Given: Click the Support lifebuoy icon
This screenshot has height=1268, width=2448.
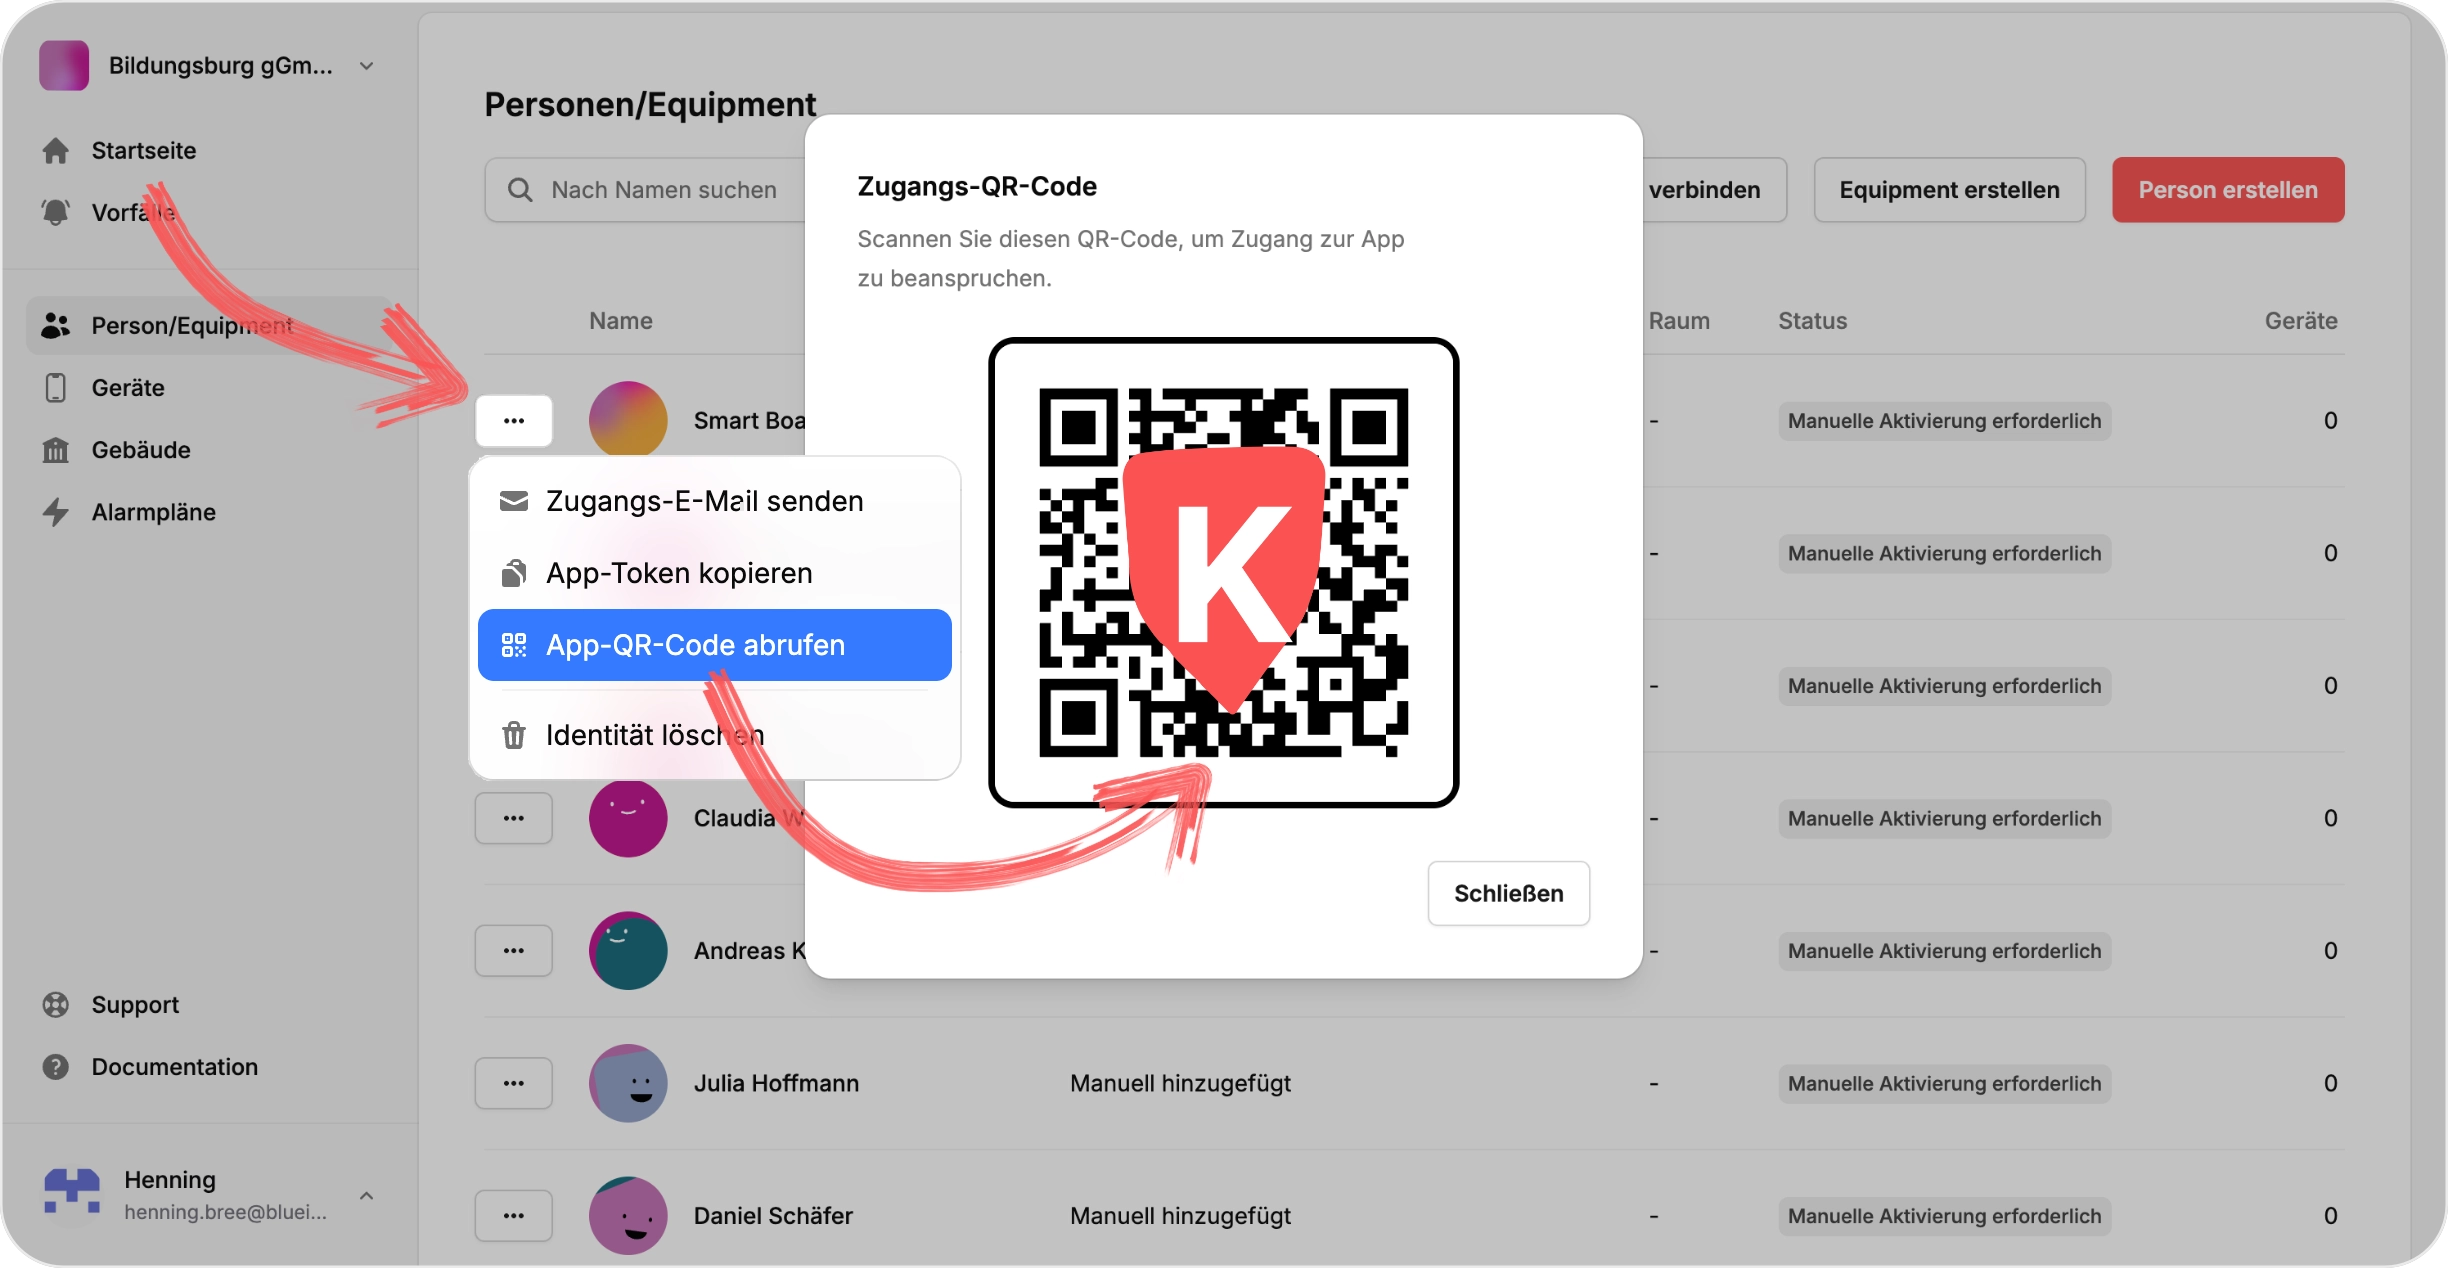Looking at the screenshot, I should click(56, 1004).
